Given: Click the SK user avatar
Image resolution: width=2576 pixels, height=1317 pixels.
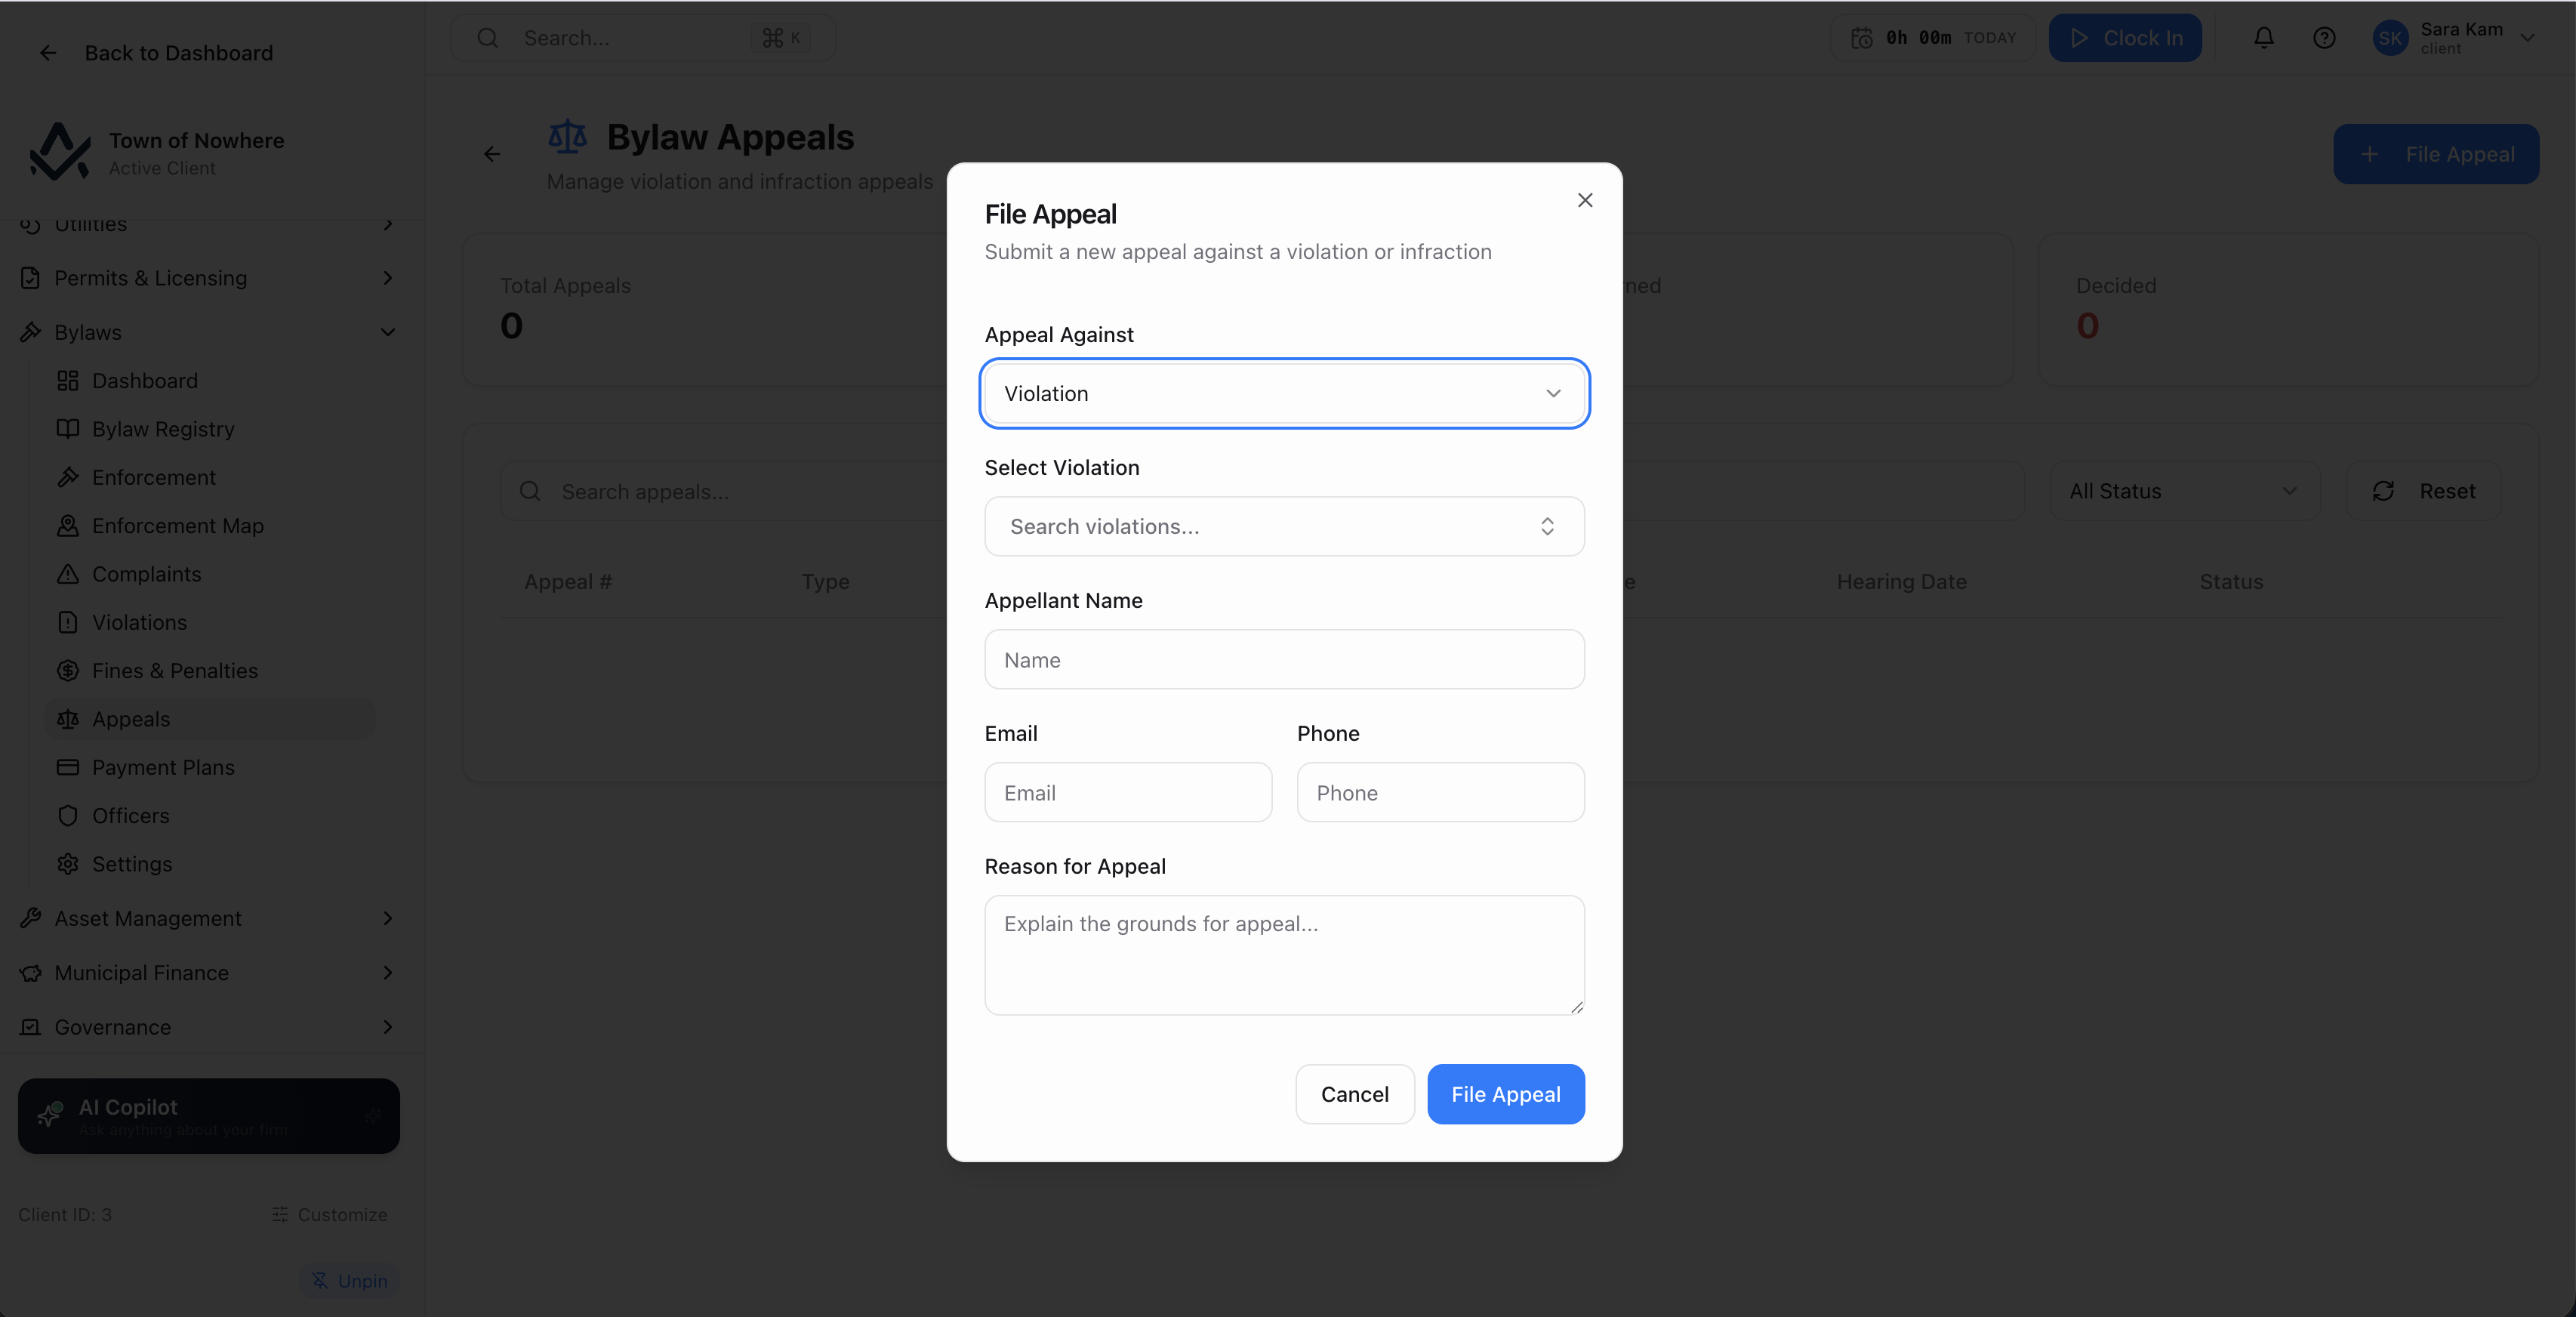Looking at the screenshot, I should pos(2391,38).
